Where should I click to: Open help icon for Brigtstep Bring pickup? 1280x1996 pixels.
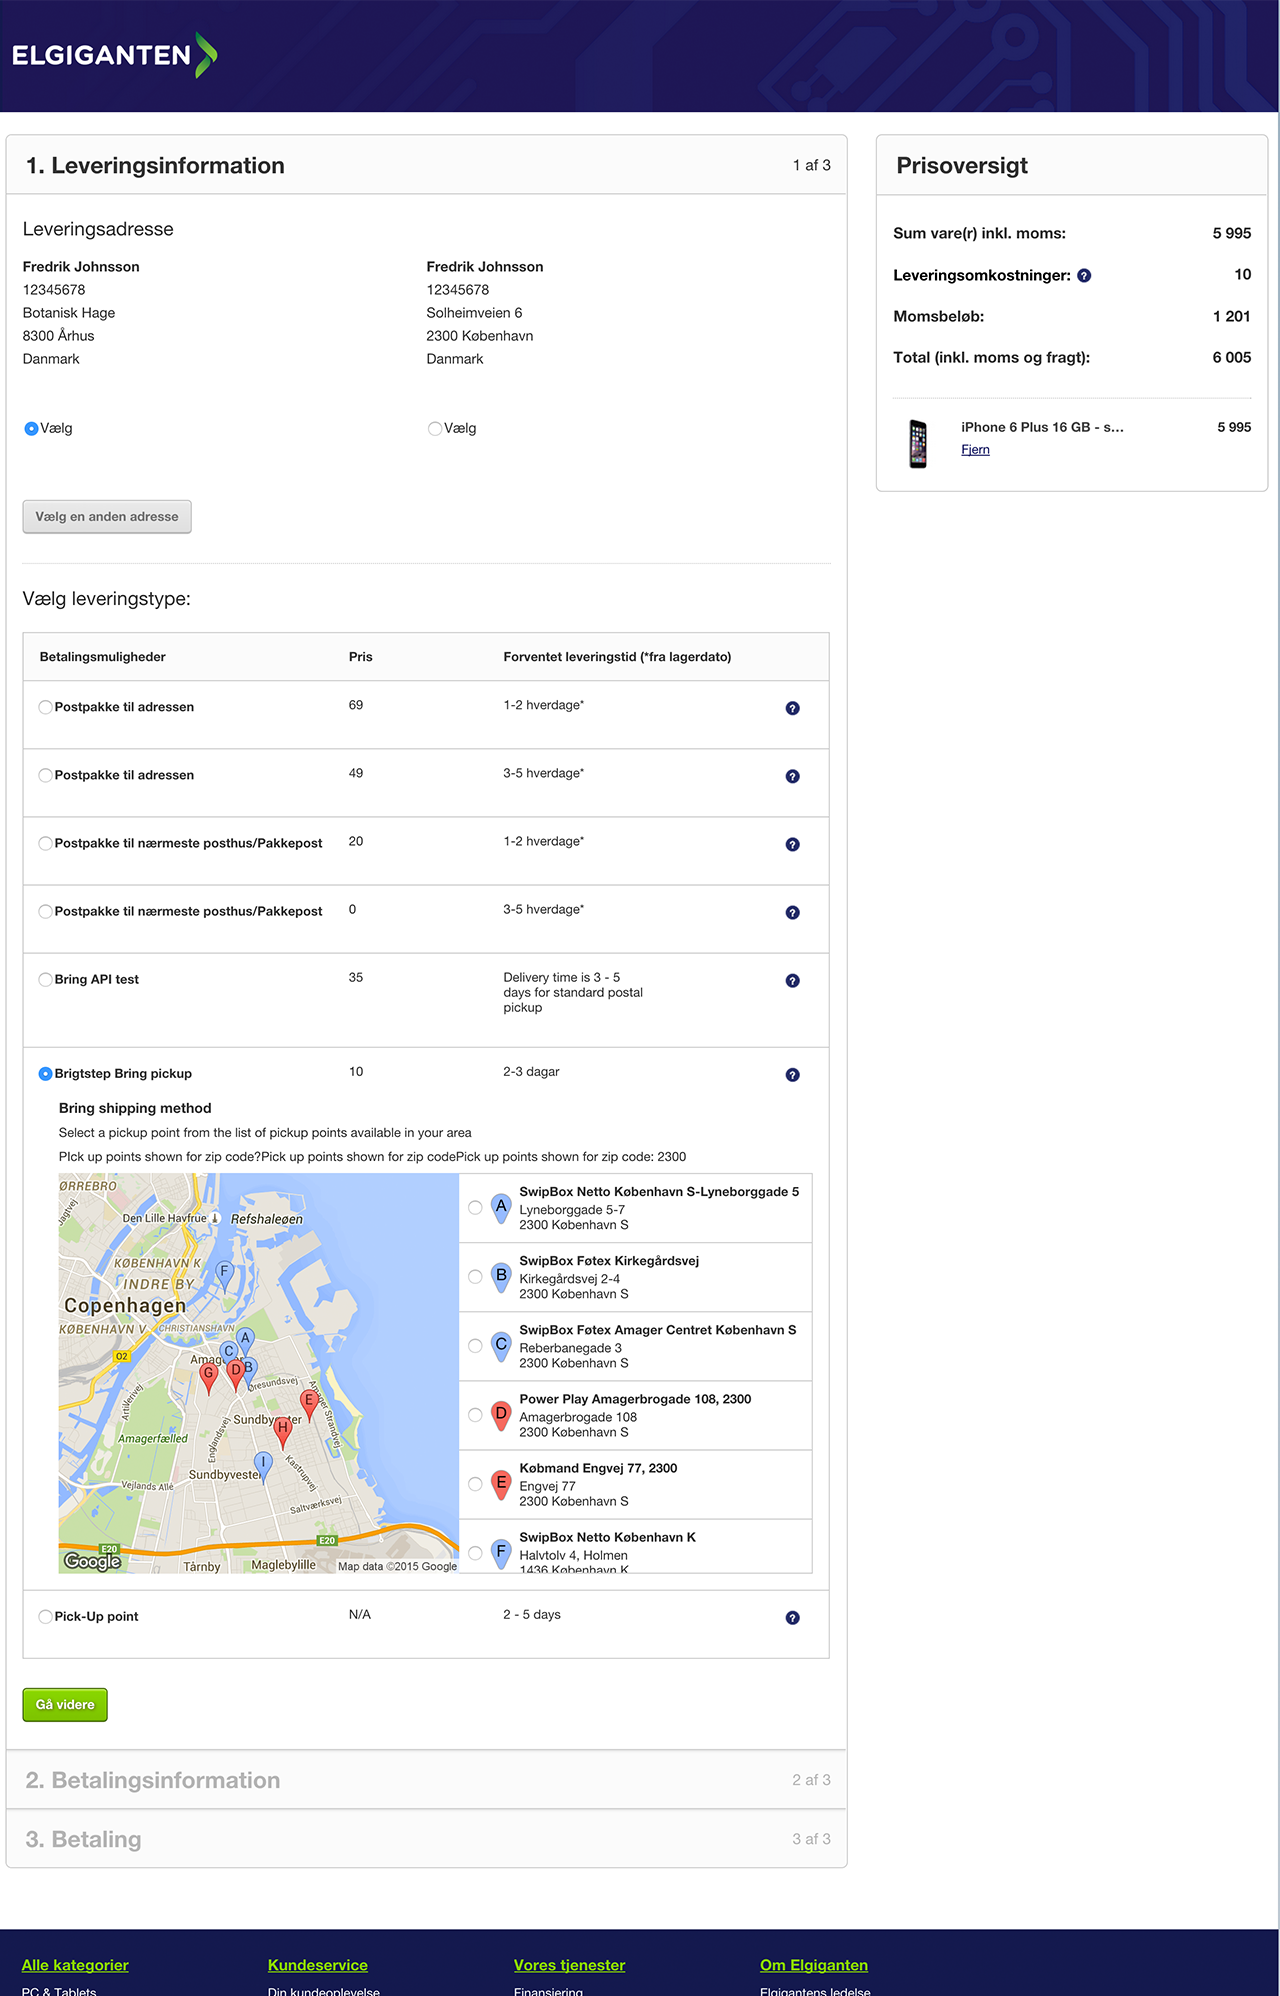[792, 1075]
